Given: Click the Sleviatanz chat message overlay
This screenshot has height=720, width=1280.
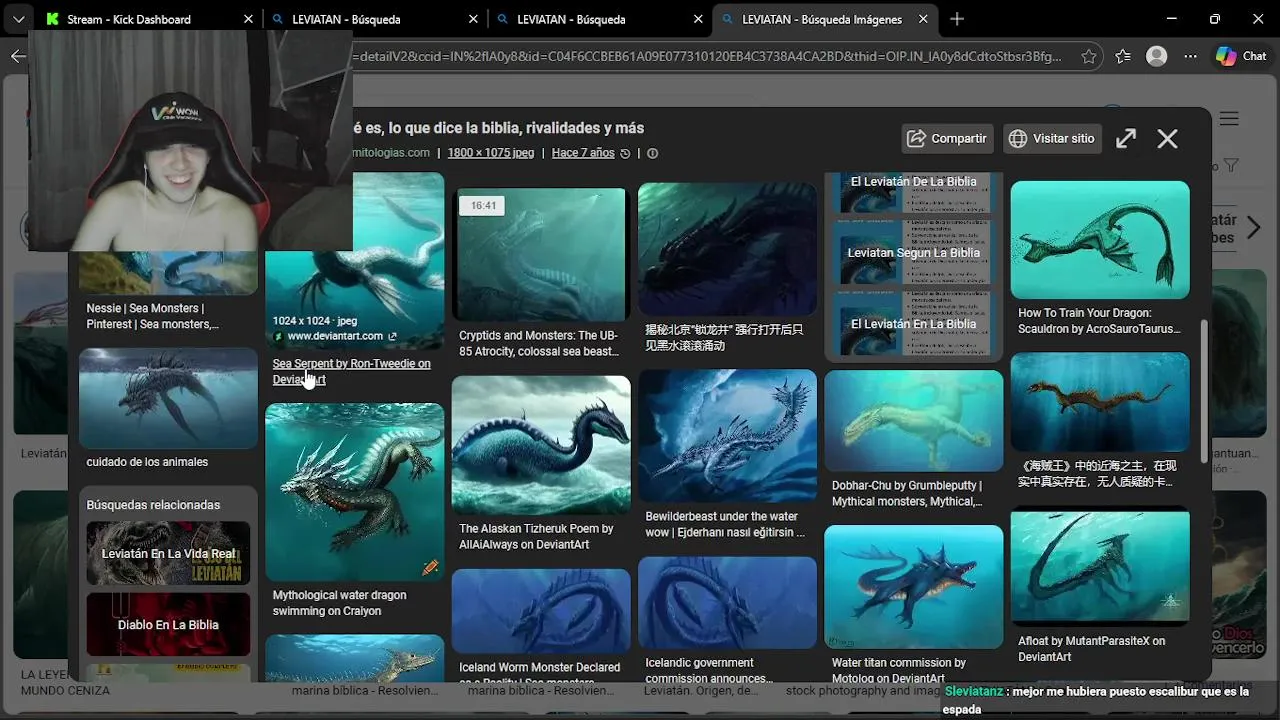Looking at the screenshot, I should (1110, 700).
